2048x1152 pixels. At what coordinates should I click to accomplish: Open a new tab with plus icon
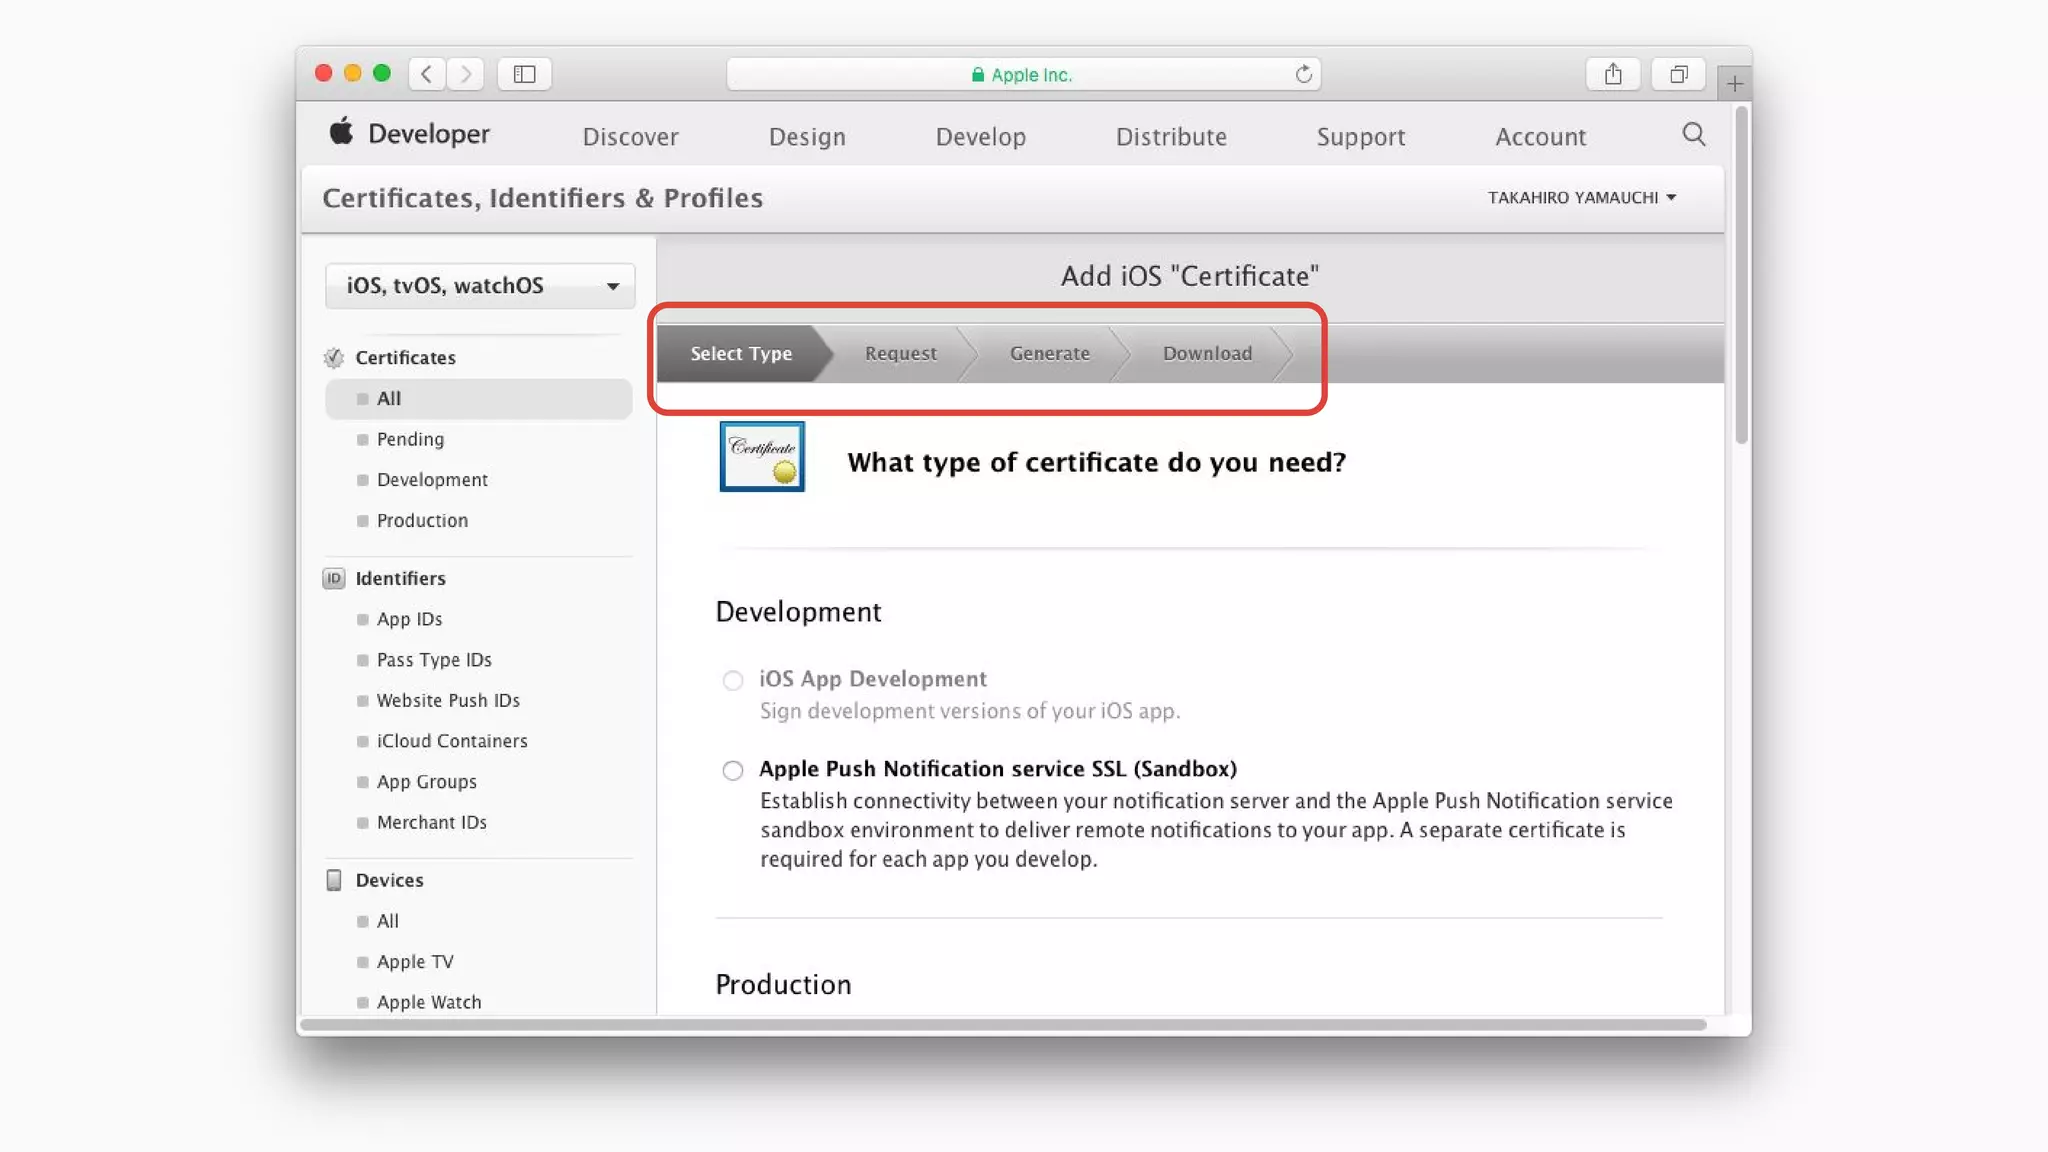coord(1734,83)
